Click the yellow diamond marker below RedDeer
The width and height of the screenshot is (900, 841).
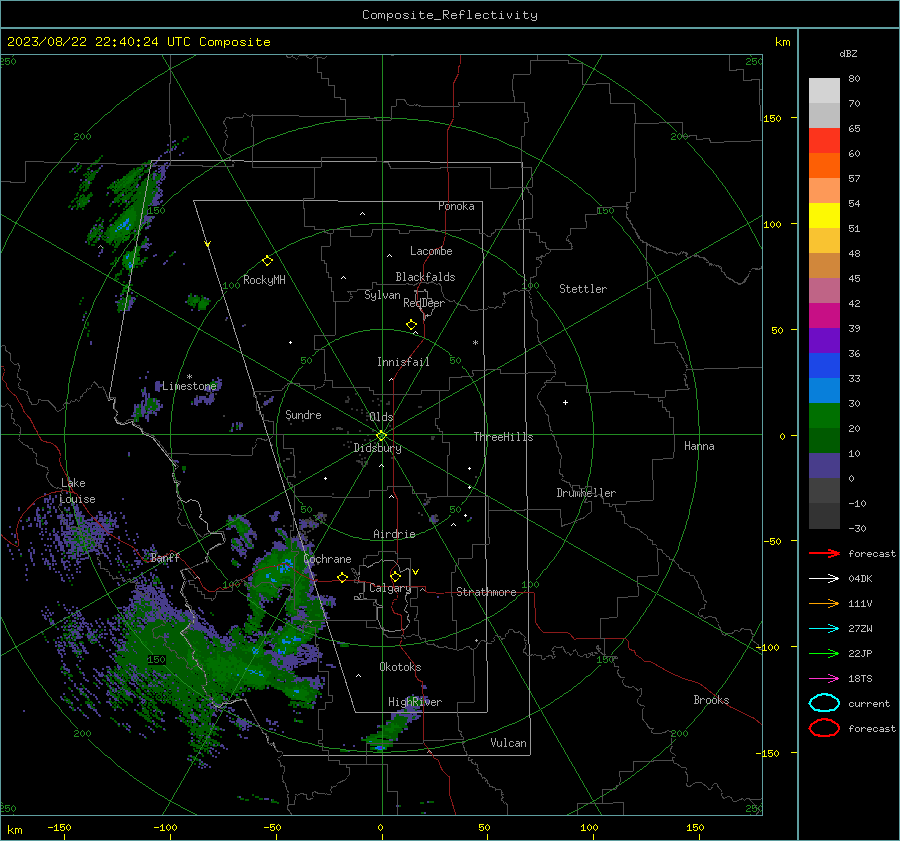click(411, 325)
